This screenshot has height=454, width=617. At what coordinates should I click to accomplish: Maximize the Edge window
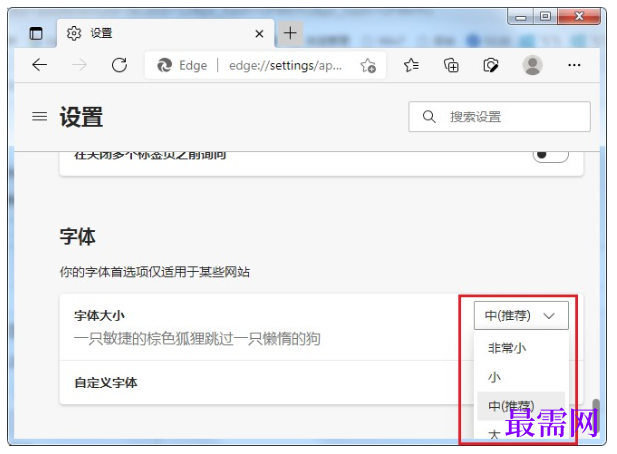point(545,17)
